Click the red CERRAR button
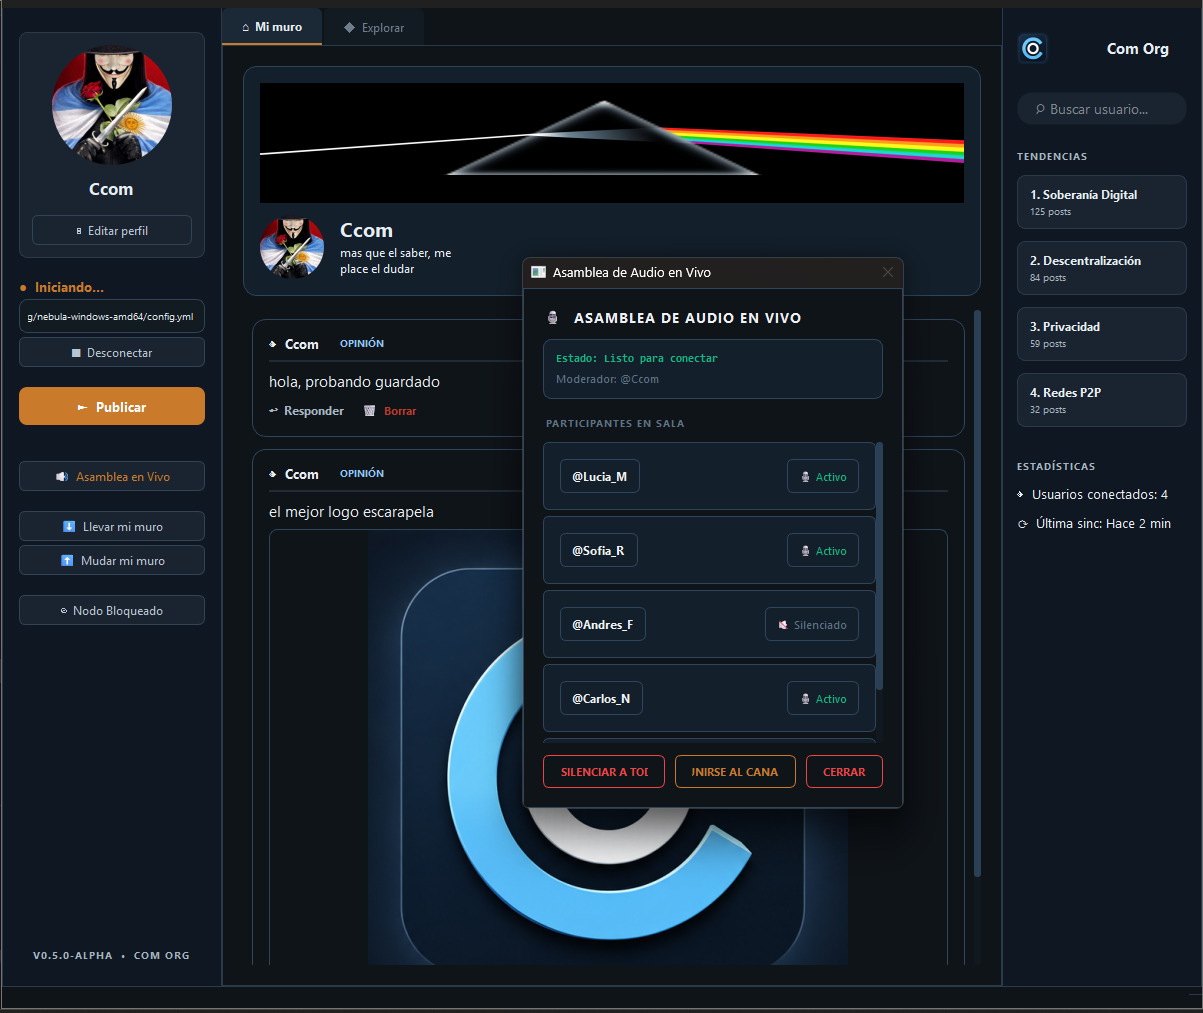 [x=844, y=772]
